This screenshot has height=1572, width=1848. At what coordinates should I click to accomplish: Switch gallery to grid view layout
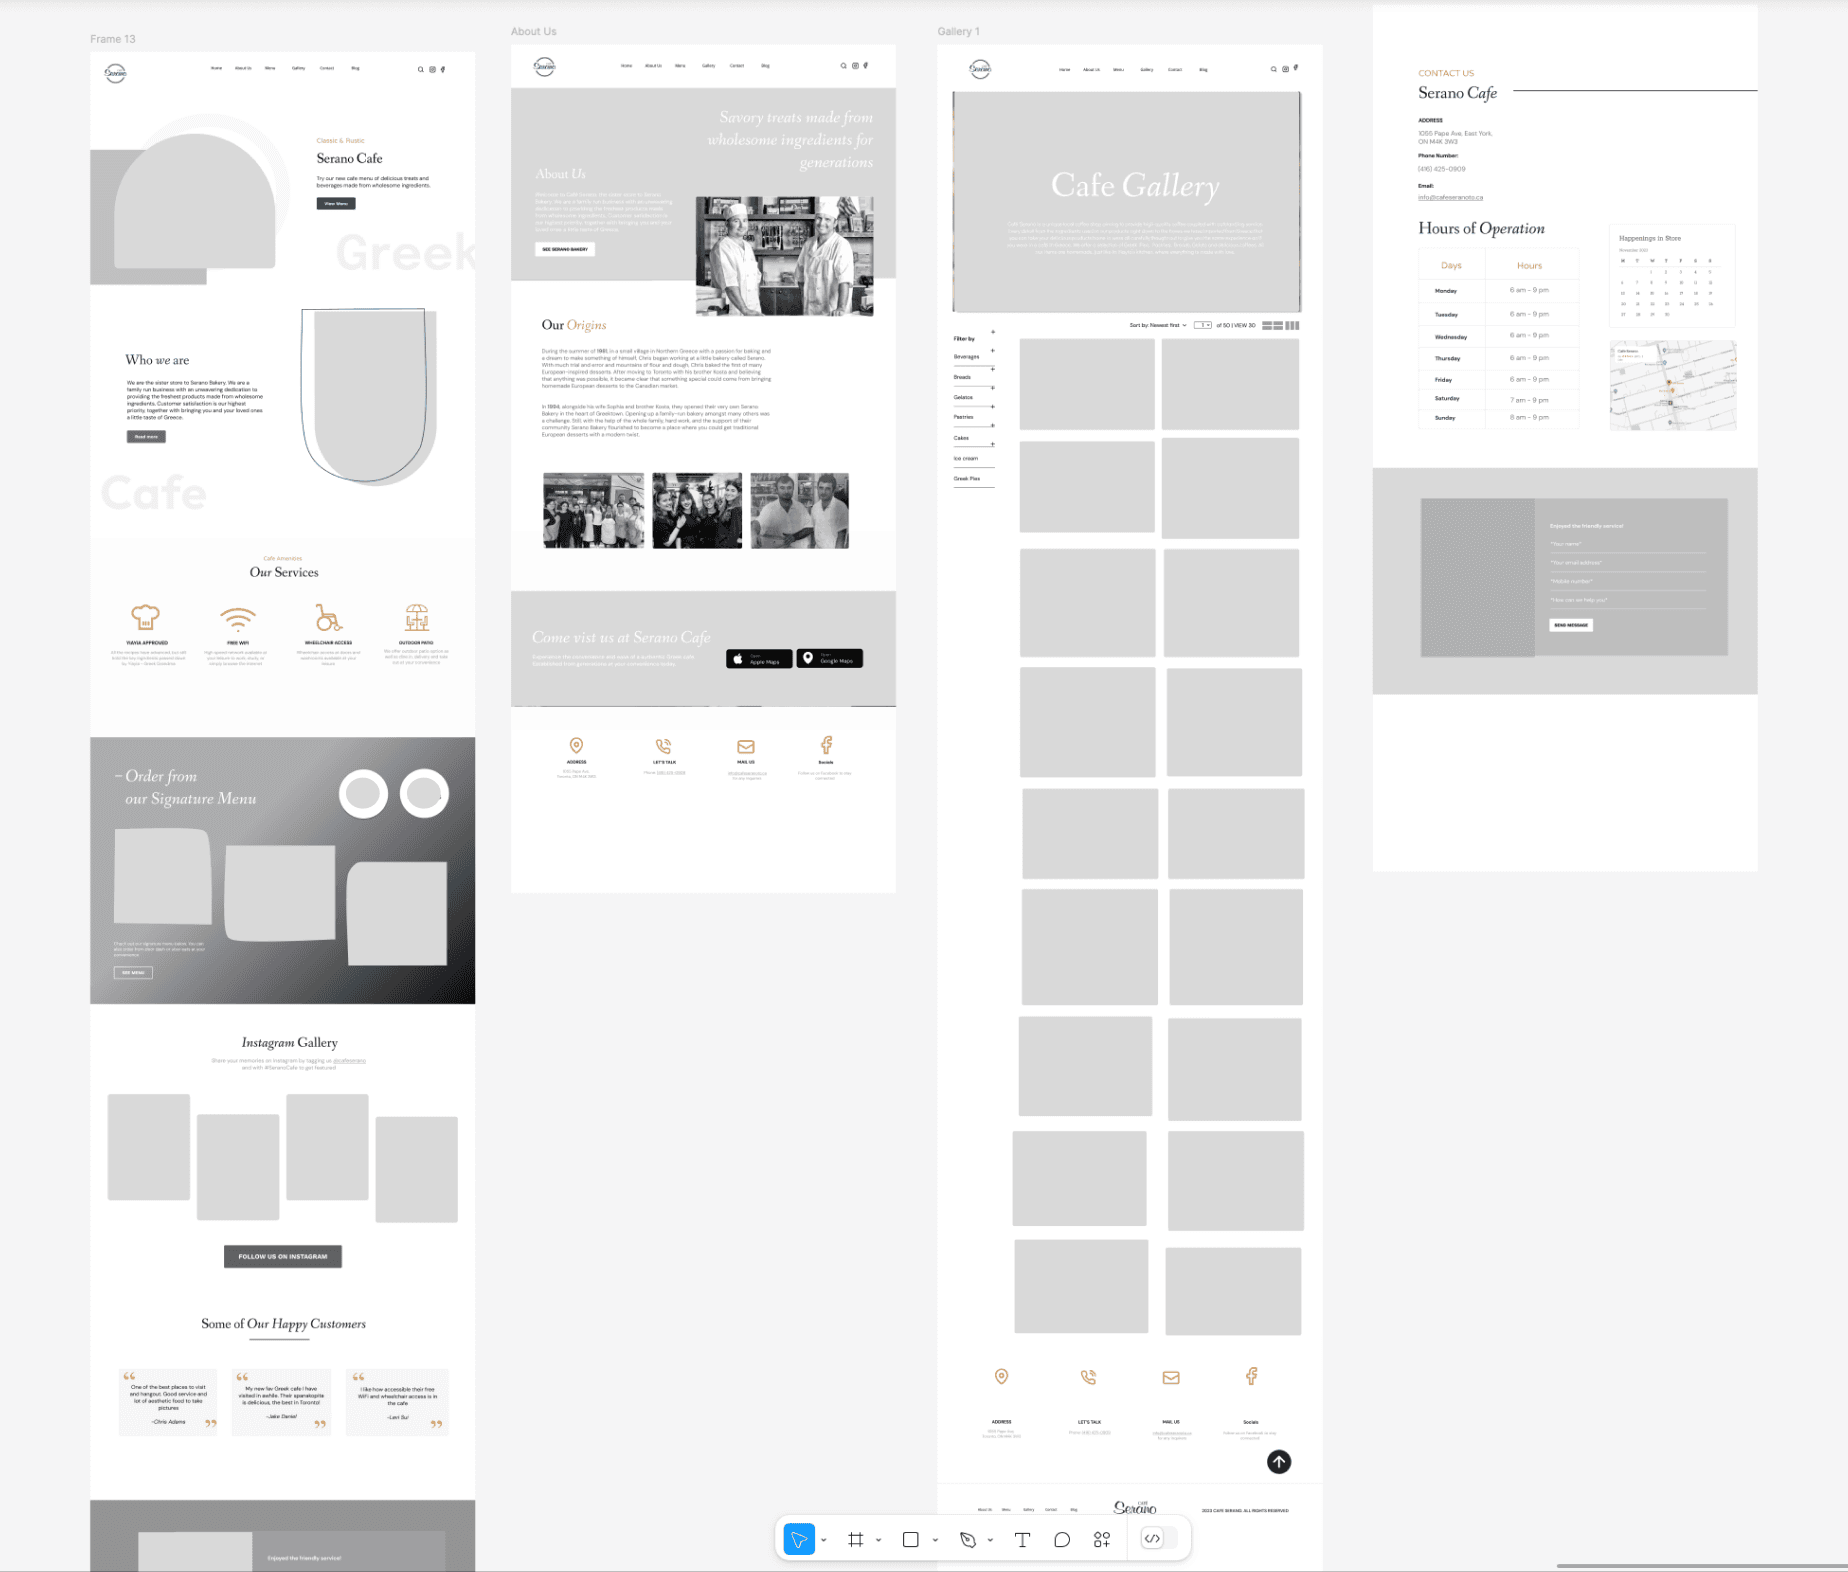point(1271,325)
